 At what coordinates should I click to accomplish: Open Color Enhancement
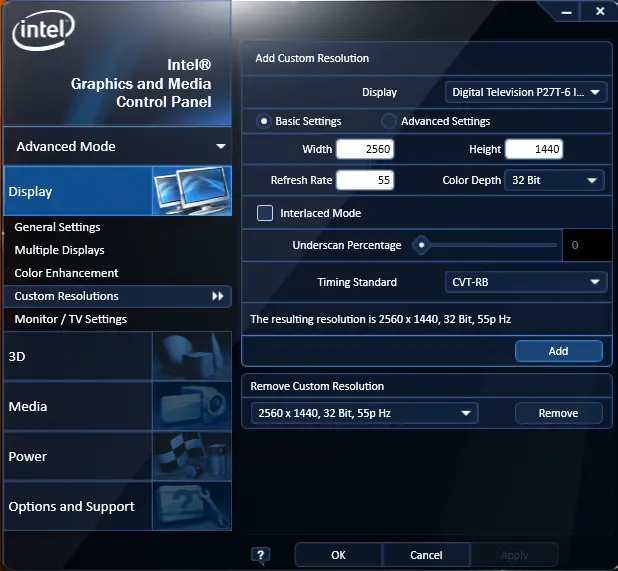click(67, 273)
